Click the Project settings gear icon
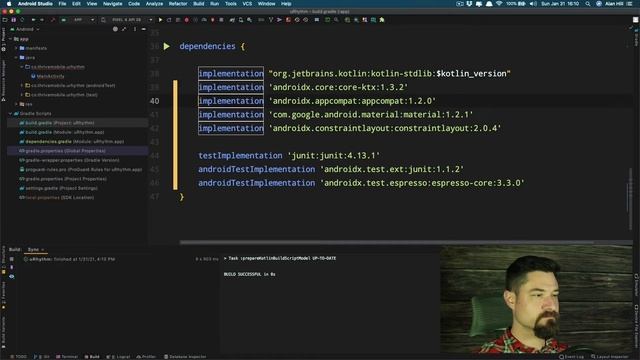The image size is (640, 360). (134, 29)
